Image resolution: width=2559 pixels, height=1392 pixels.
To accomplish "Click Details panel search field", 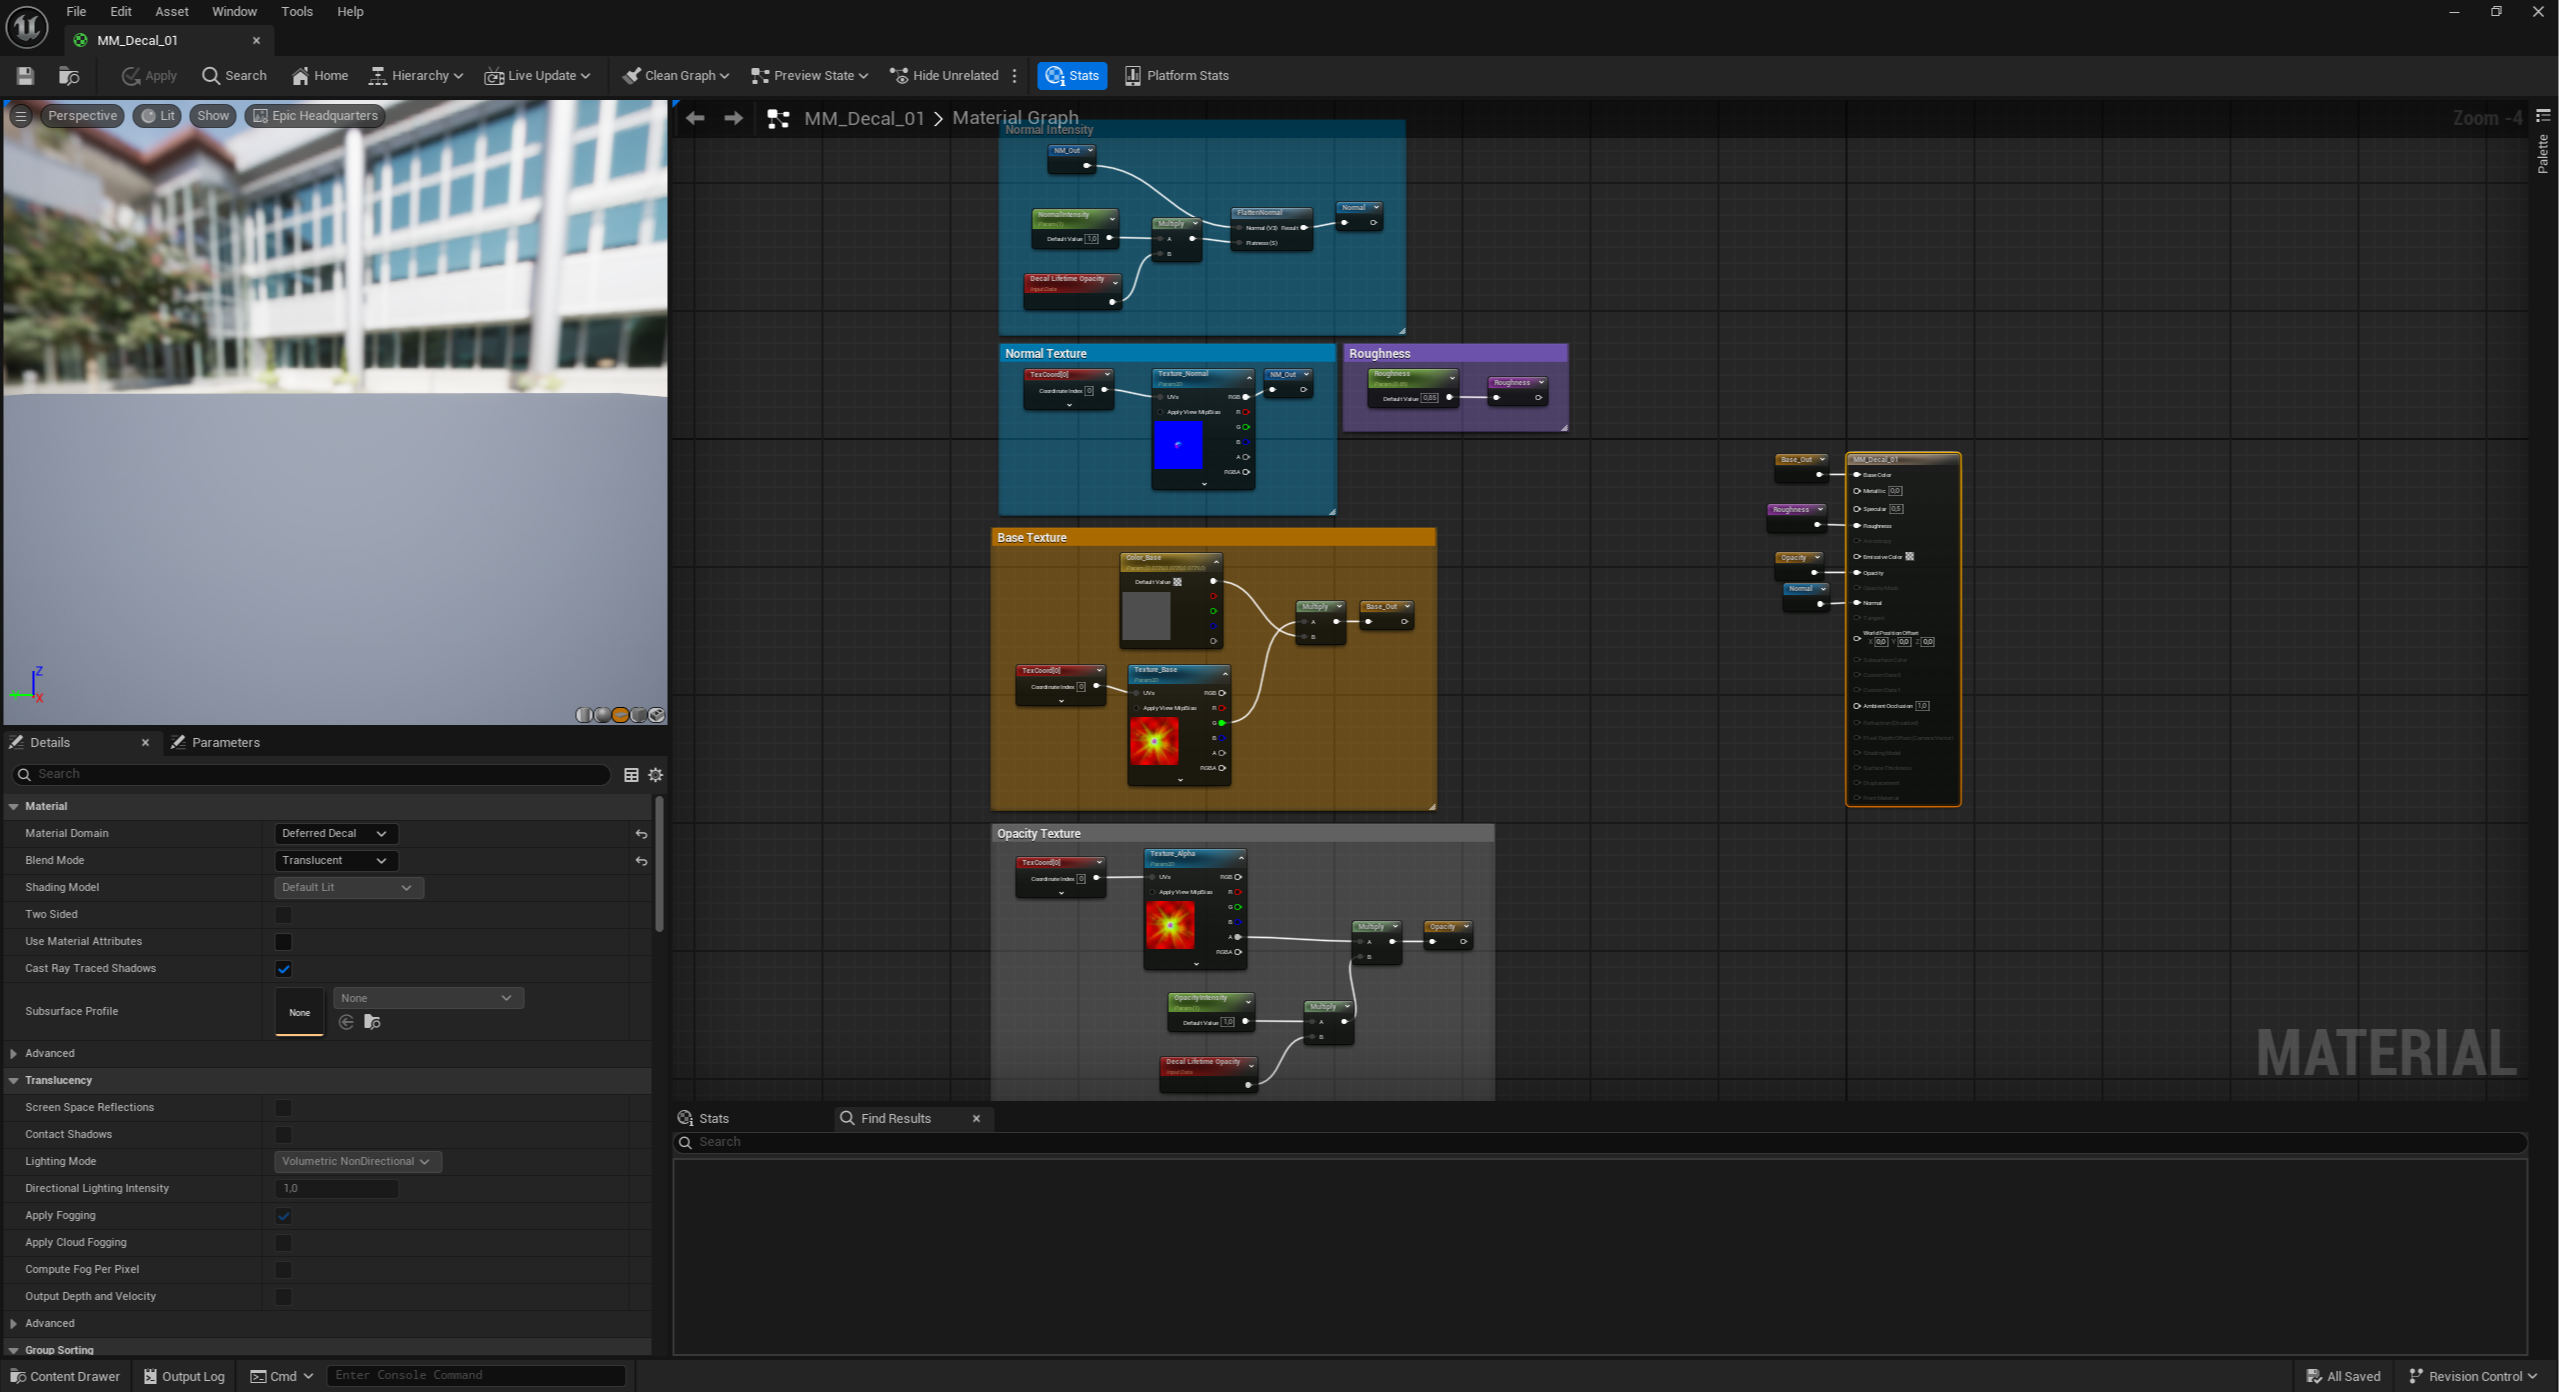I will click(310, 775).
